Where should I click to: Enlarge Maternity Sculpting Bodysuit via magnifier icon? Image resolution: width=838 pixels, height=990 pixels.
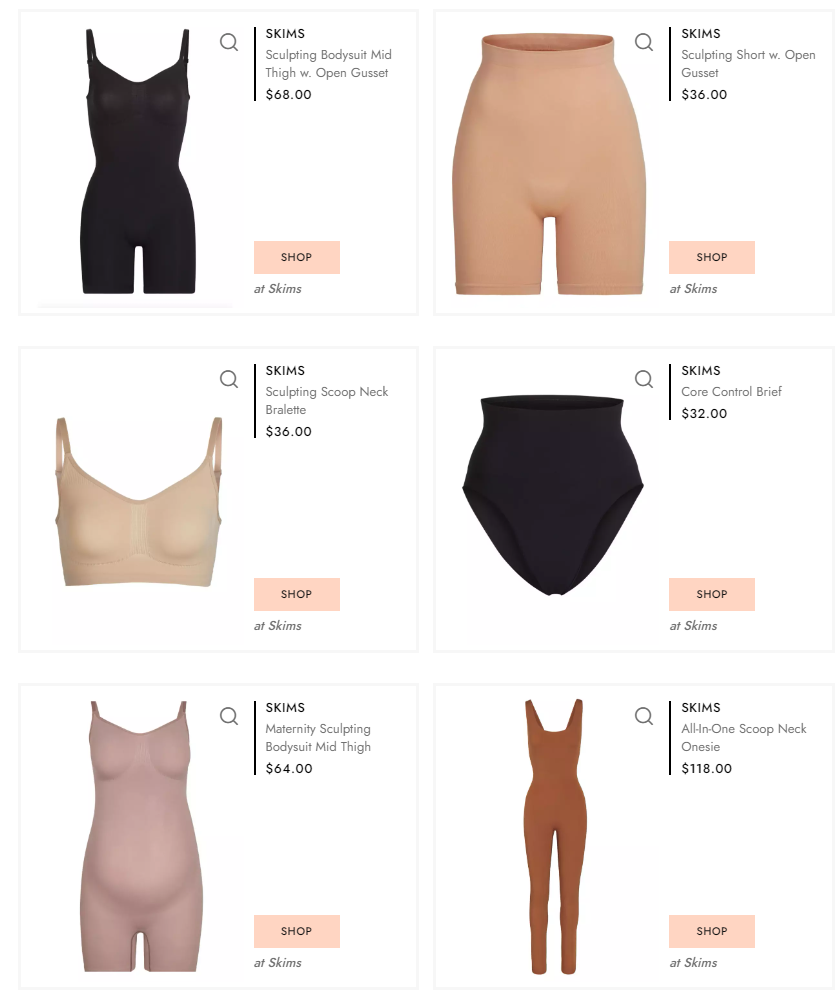[229, 717]
